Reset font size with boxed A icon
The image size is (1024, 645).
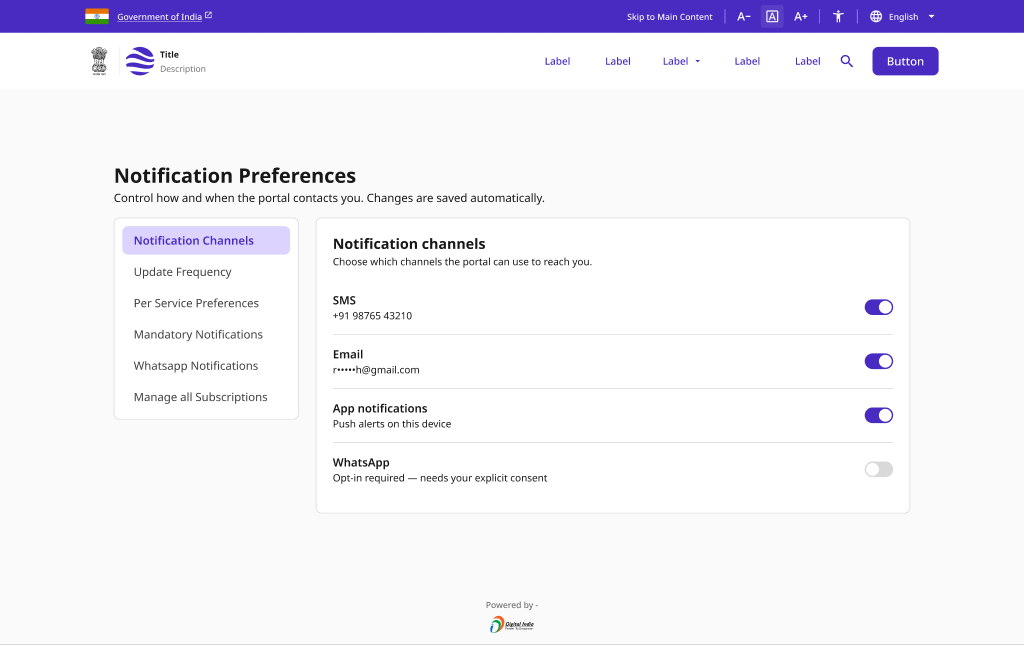pos(772,17)
